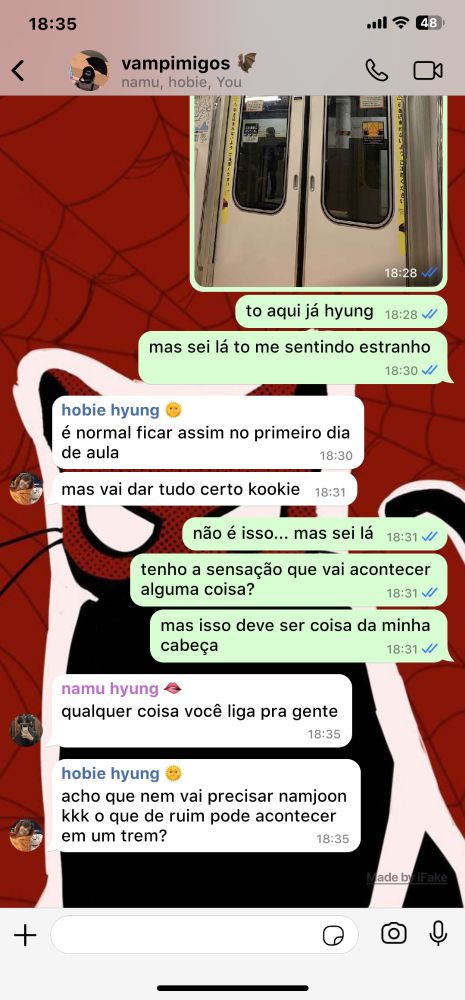
Task: Open the plus attachment menu
Action: (25, 936)
